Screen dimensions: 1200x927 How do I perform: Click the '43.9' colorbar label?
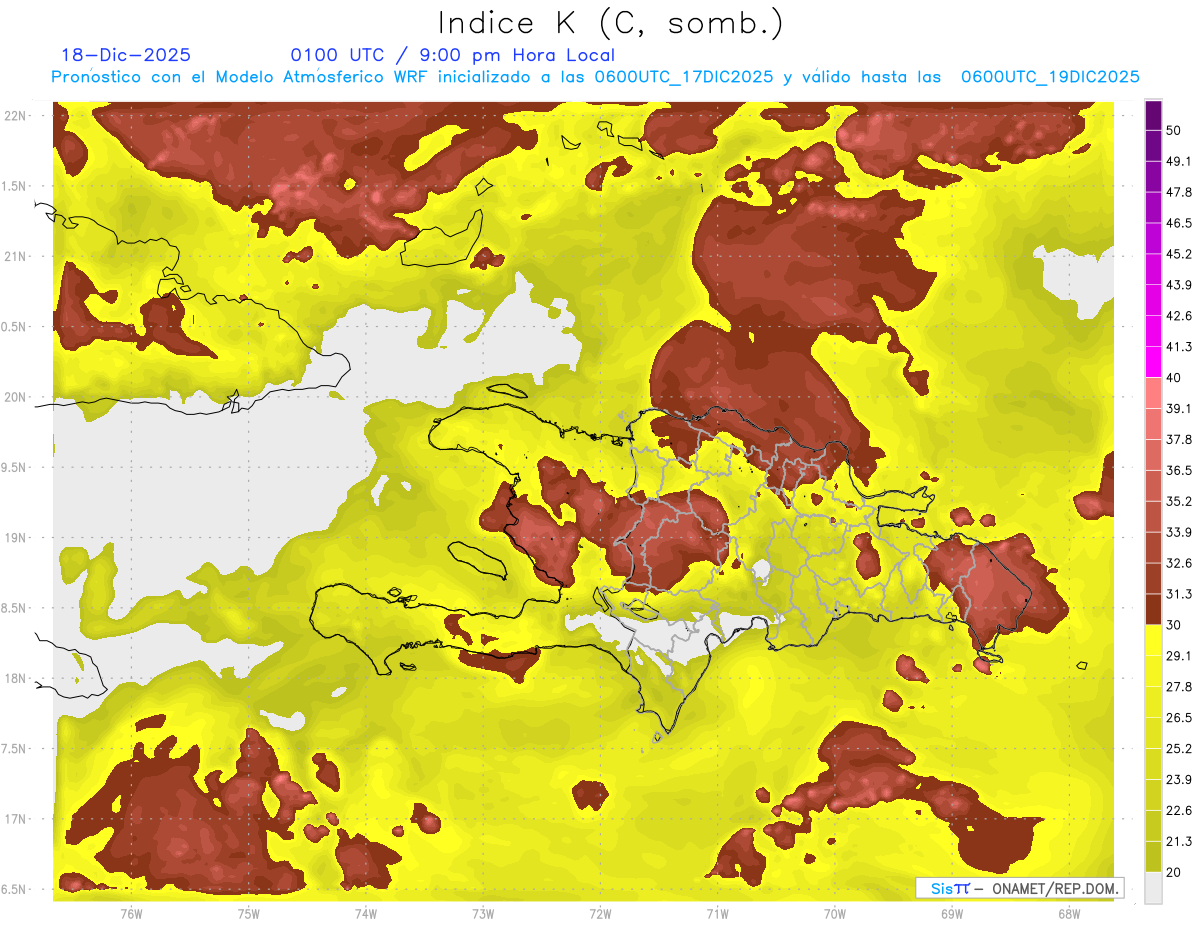tap(1179, 285)
